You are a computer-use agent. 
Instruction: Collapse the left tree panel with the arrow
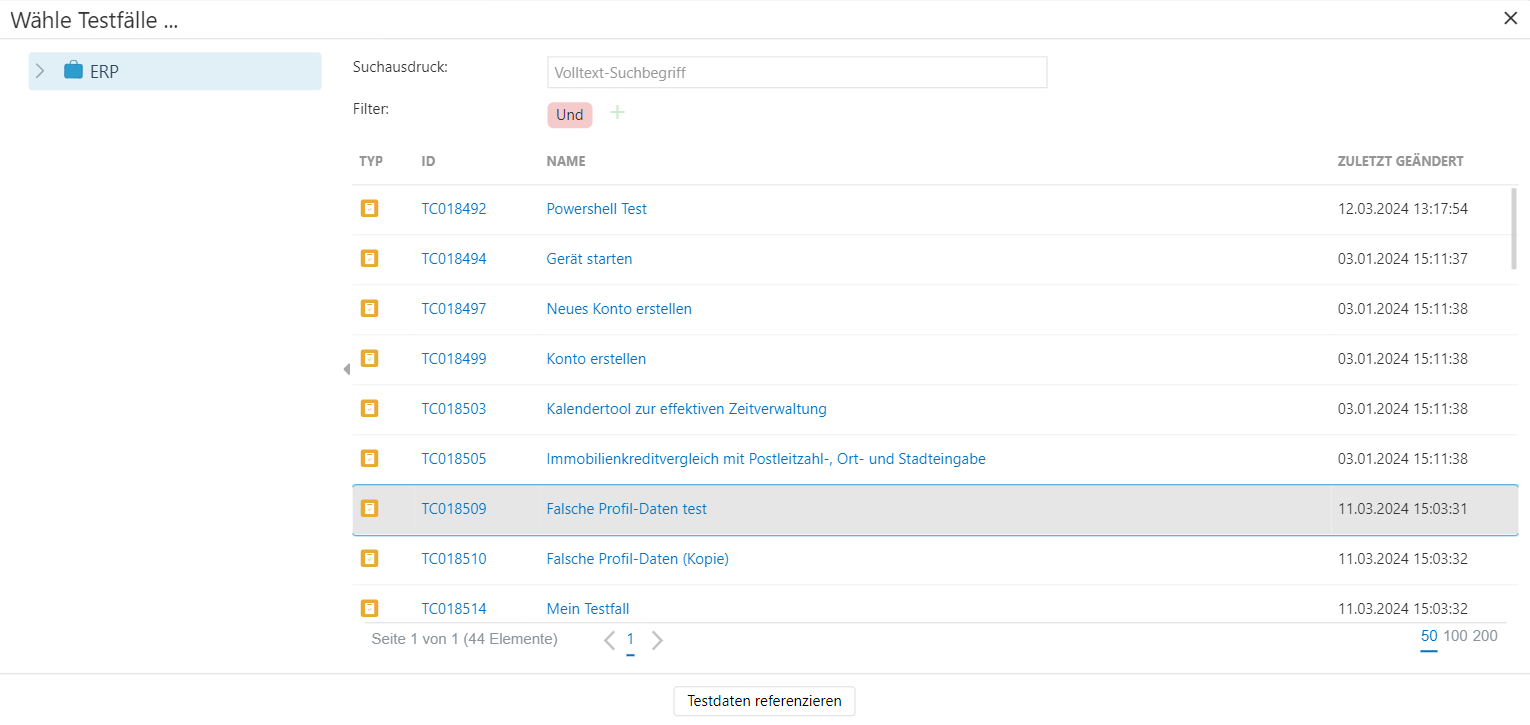(x=346, y=370)
